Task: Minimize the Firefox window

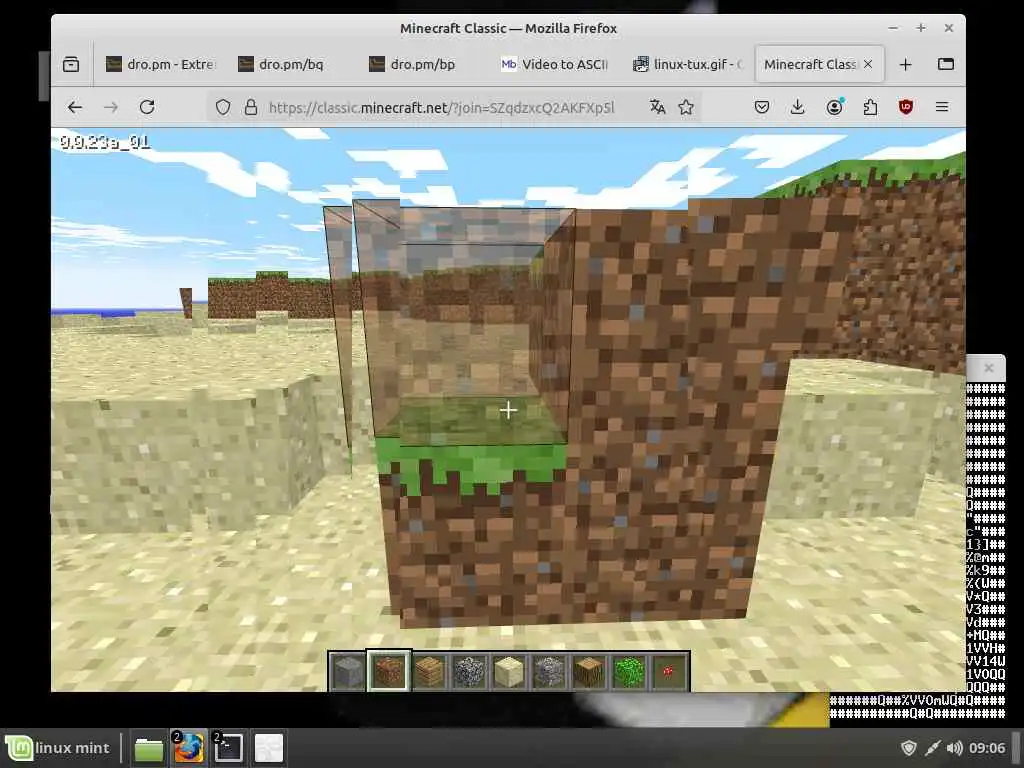Action: (893, 28)
